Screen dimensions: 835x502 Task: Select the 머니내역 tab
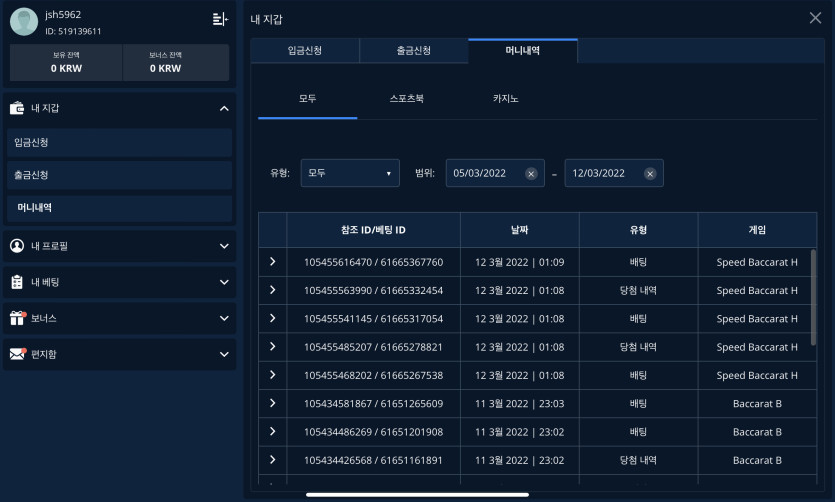pyautogui.click(x=522, y=51)
